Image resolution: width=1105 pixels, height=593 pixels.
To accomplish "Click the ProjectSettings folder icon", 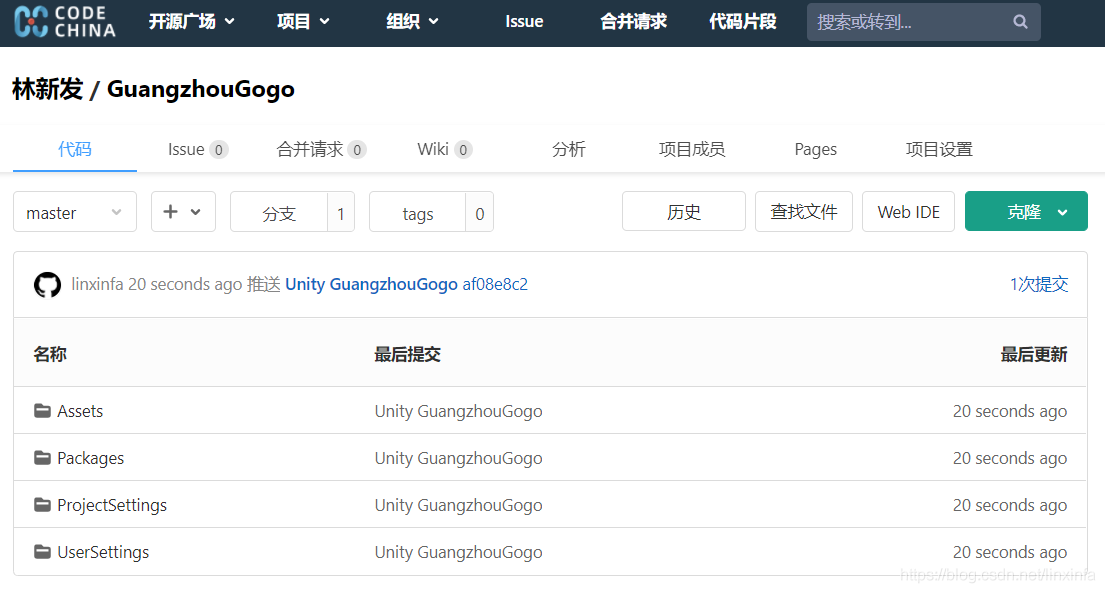I will click(x=42, y=505).
